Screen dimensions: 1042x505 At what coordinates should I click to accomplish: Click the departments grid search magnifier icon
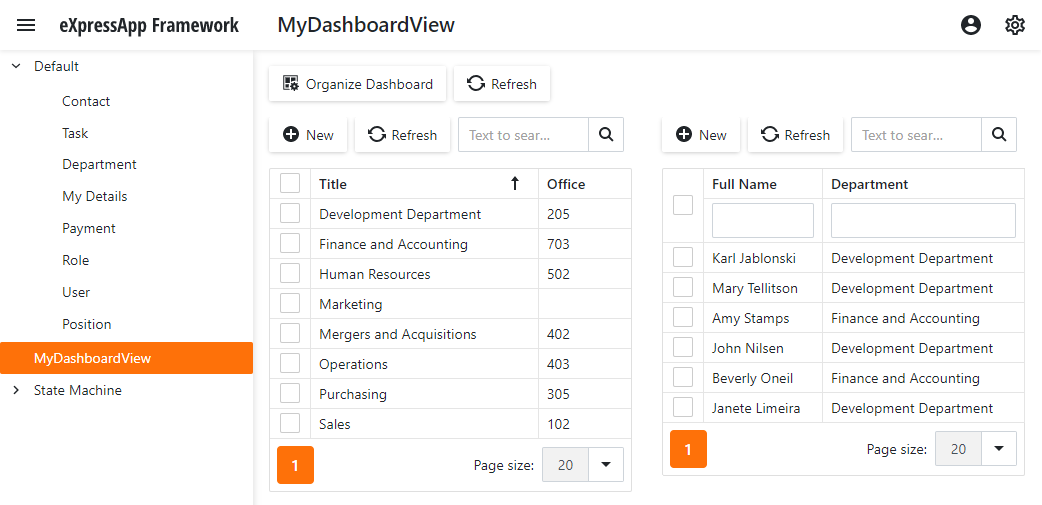[605, 135]
